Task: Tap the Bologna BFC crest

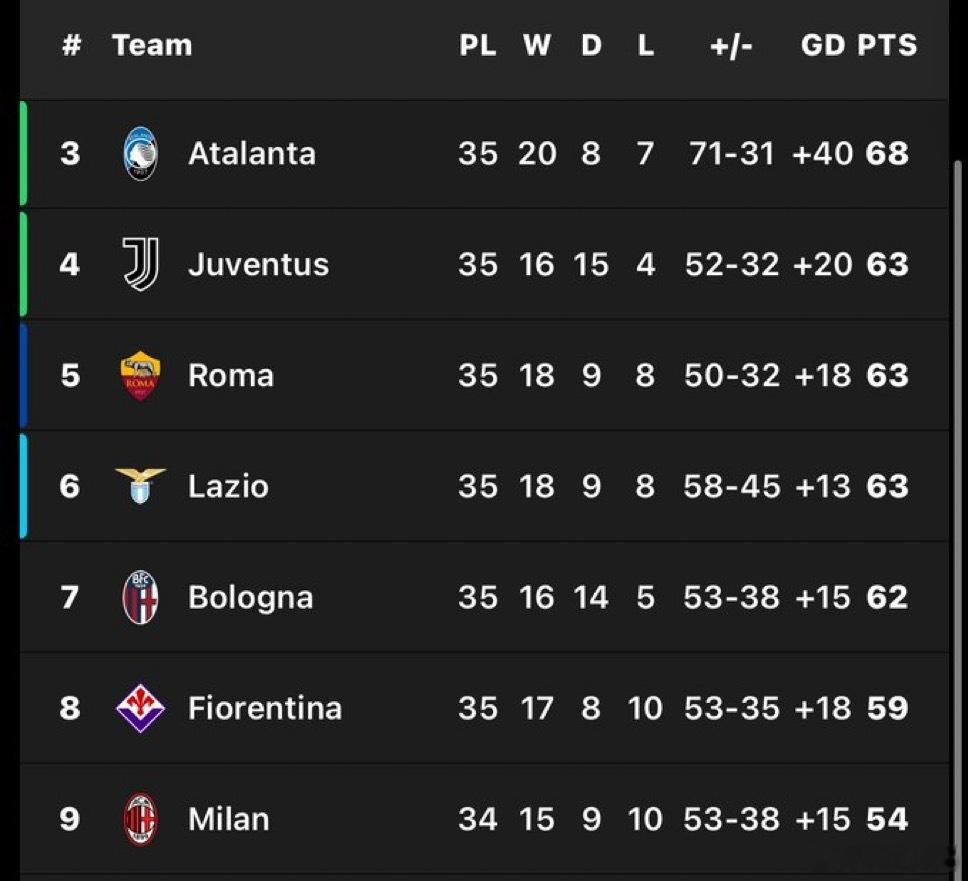Action: [x=141, y=597]
